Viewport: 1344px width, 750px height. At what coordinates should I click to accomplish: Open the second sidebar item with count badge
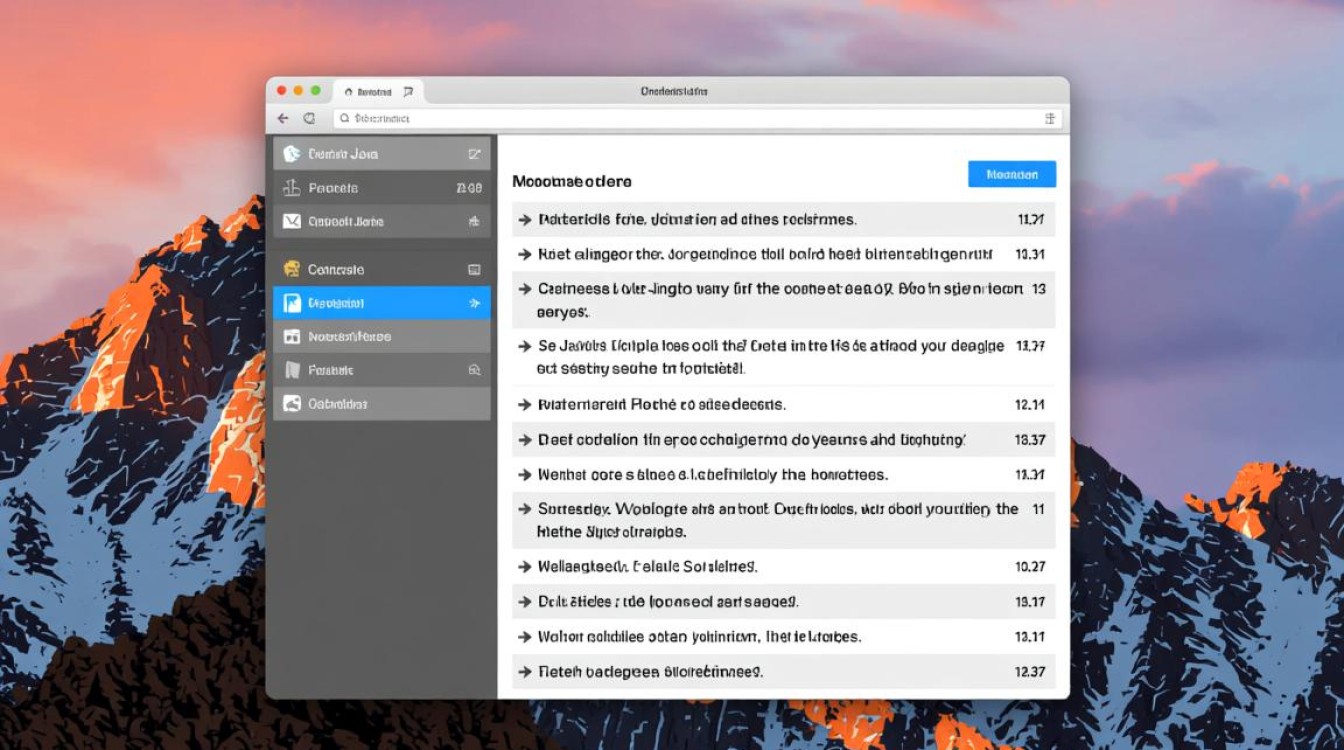pos(381,188)
